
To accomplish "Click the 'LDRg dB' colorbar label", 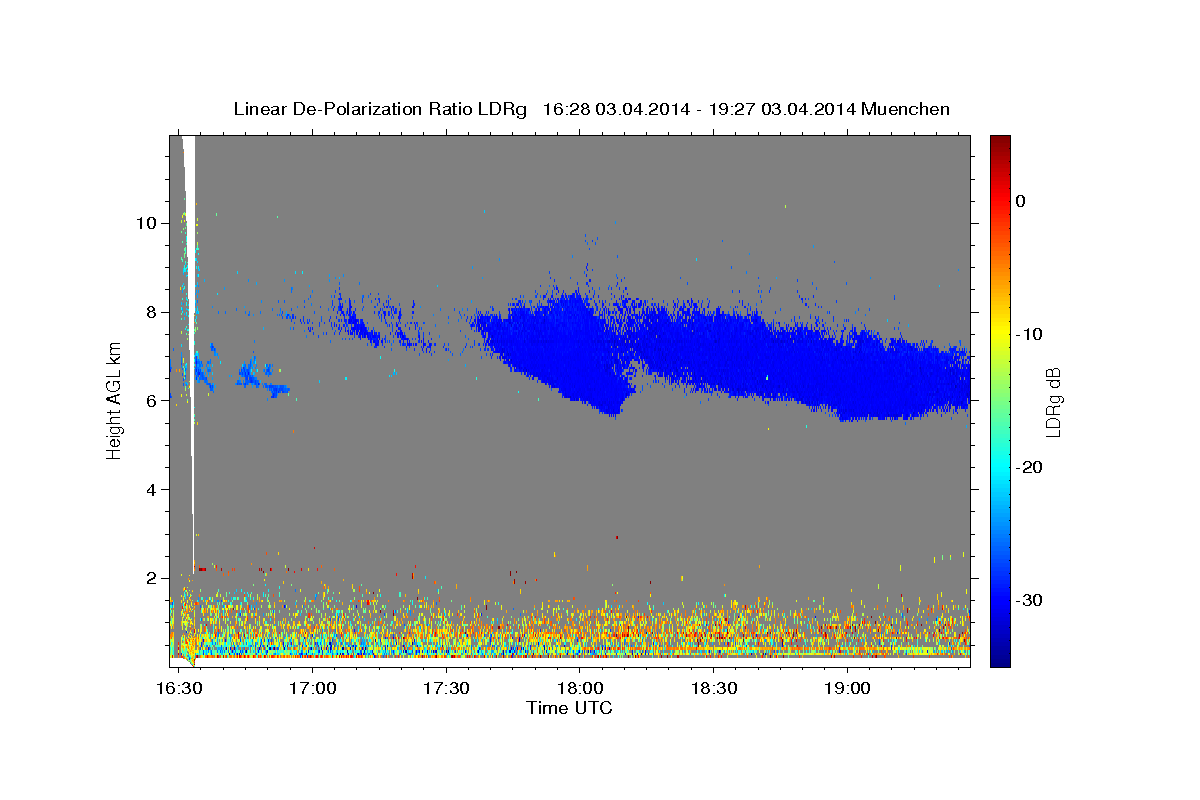I will [1052, 401].
